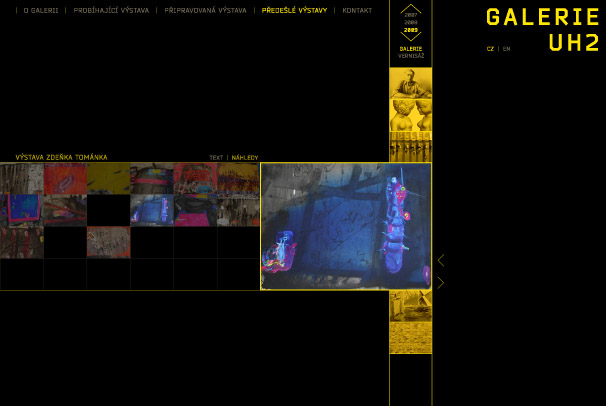Viewport: 606px width, 406px height.
Task: Select Předešlé výstavy menu item
Action: [294, 11]
